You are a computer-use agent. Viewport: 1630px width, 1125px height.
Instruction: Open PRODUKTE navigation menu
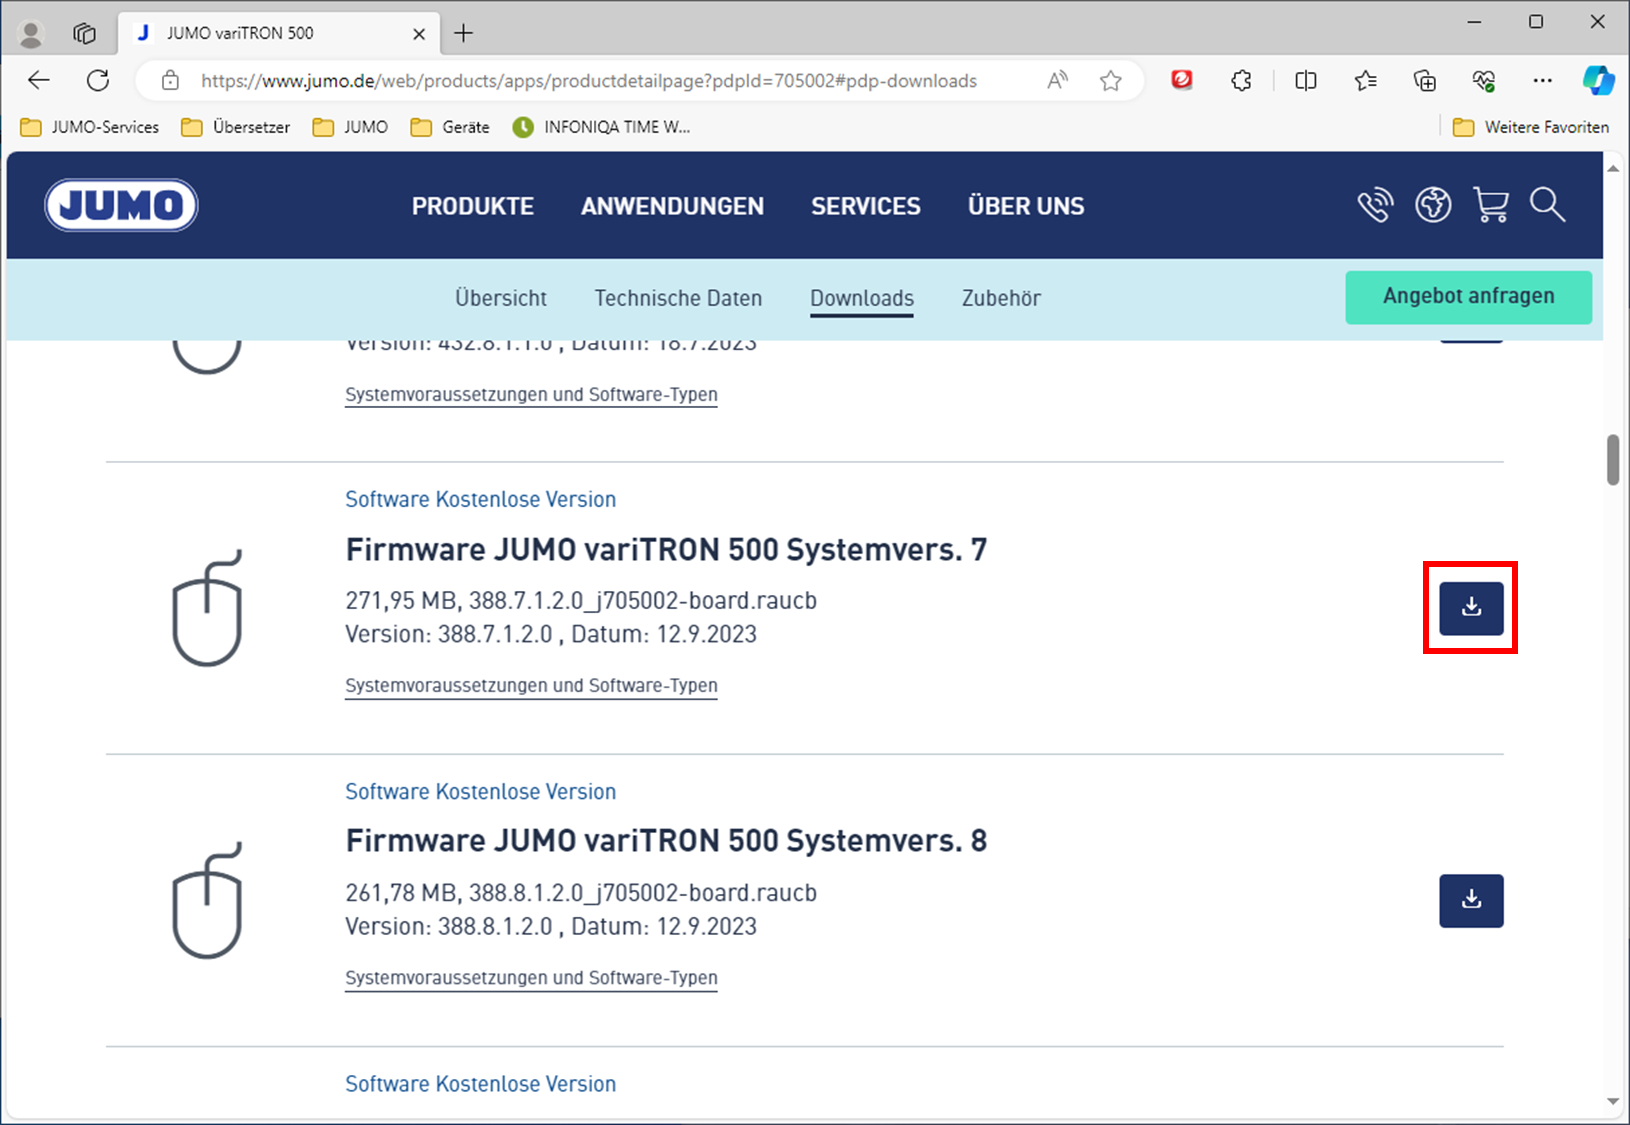tap(472, 206)
